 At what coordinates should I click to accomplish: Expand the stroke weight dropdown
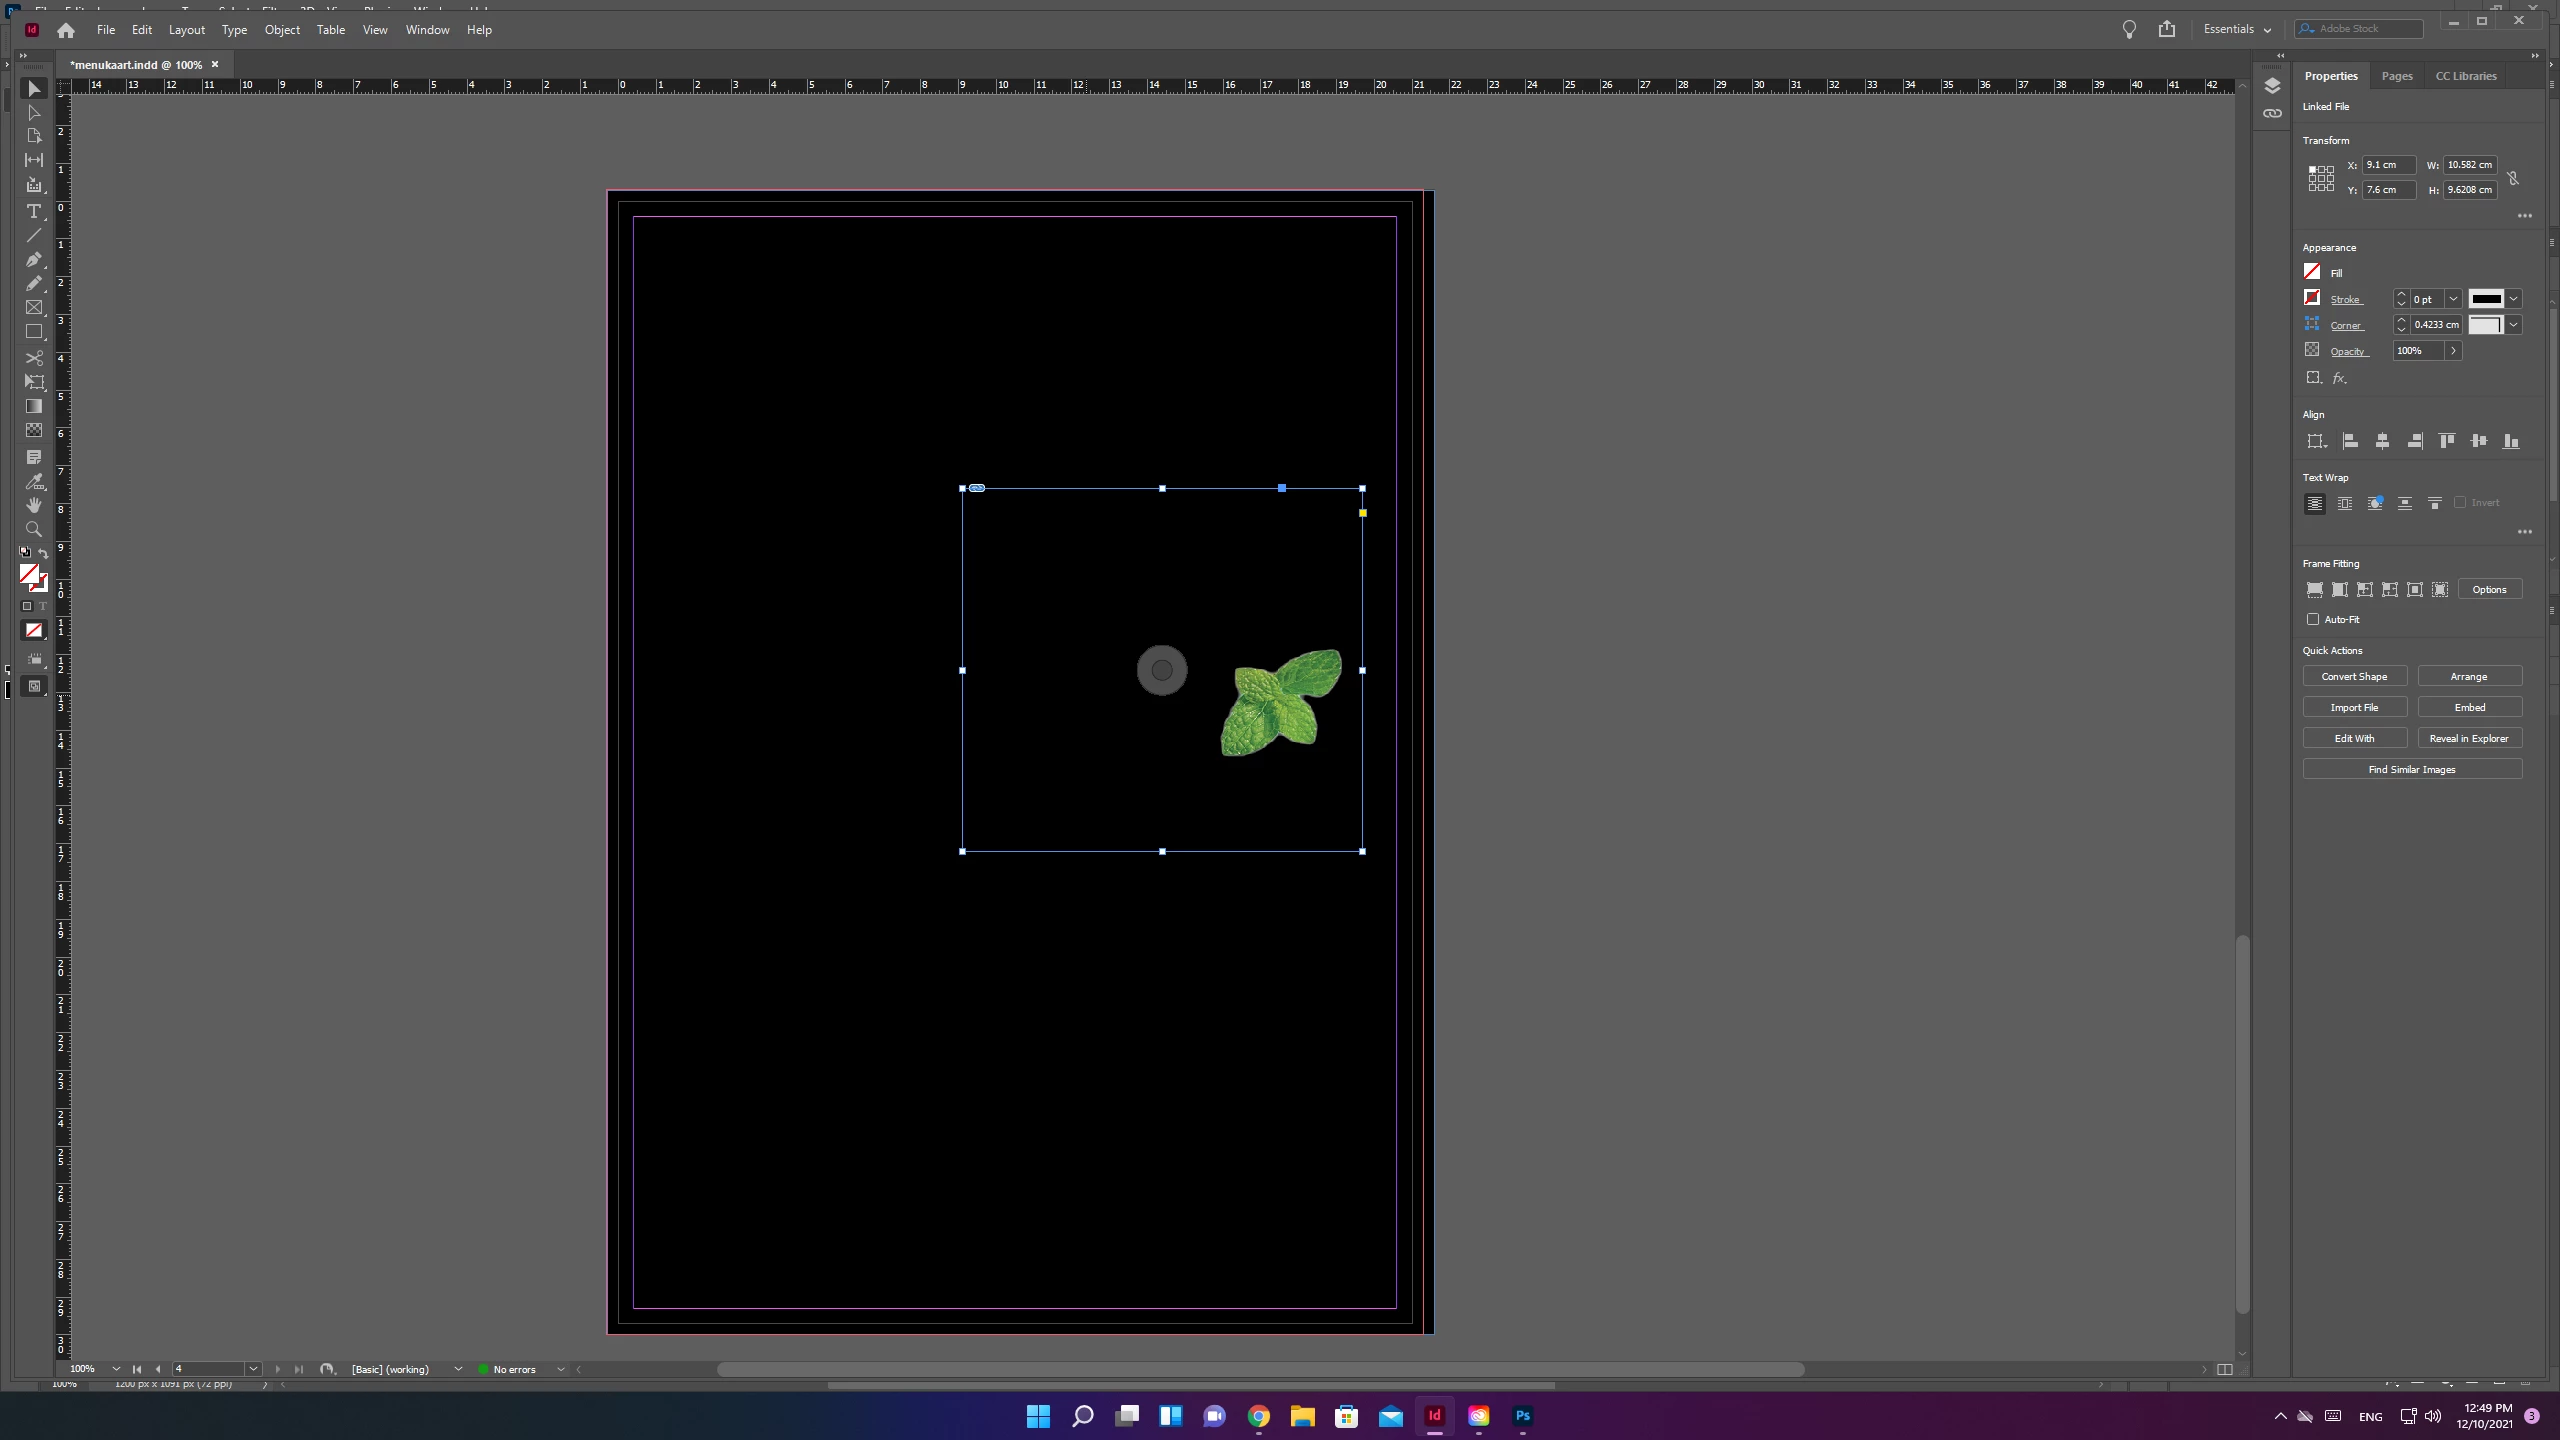pos(2453,299)
